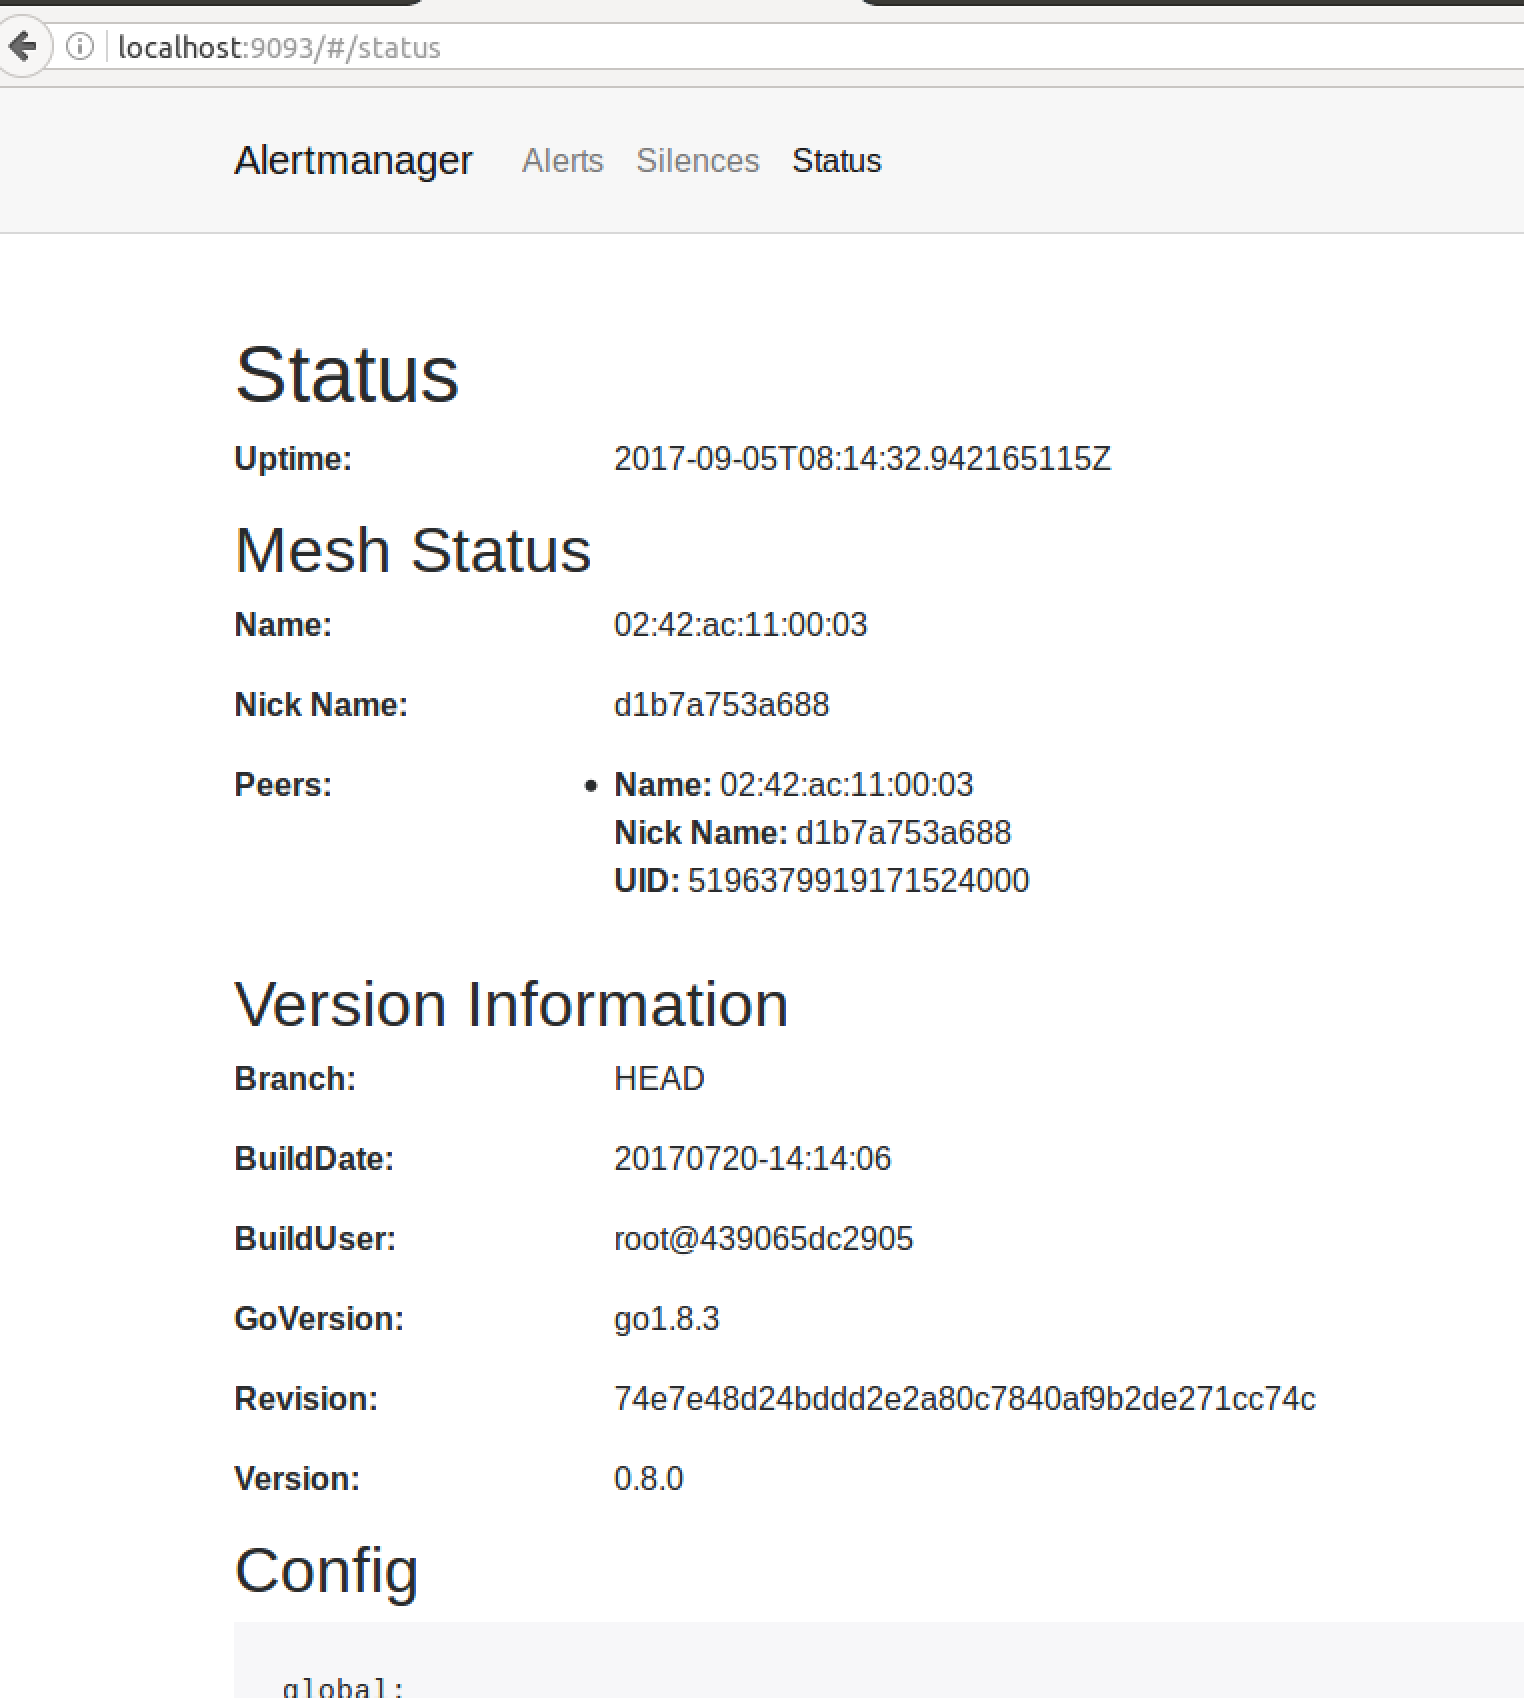
Task: Click the site information icon
Action: [x=79, y=47]
